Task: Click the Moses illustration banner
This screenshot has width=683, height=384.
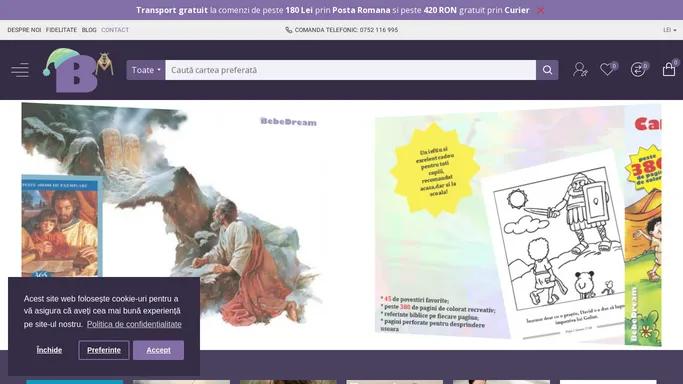Action: point(174,218)
